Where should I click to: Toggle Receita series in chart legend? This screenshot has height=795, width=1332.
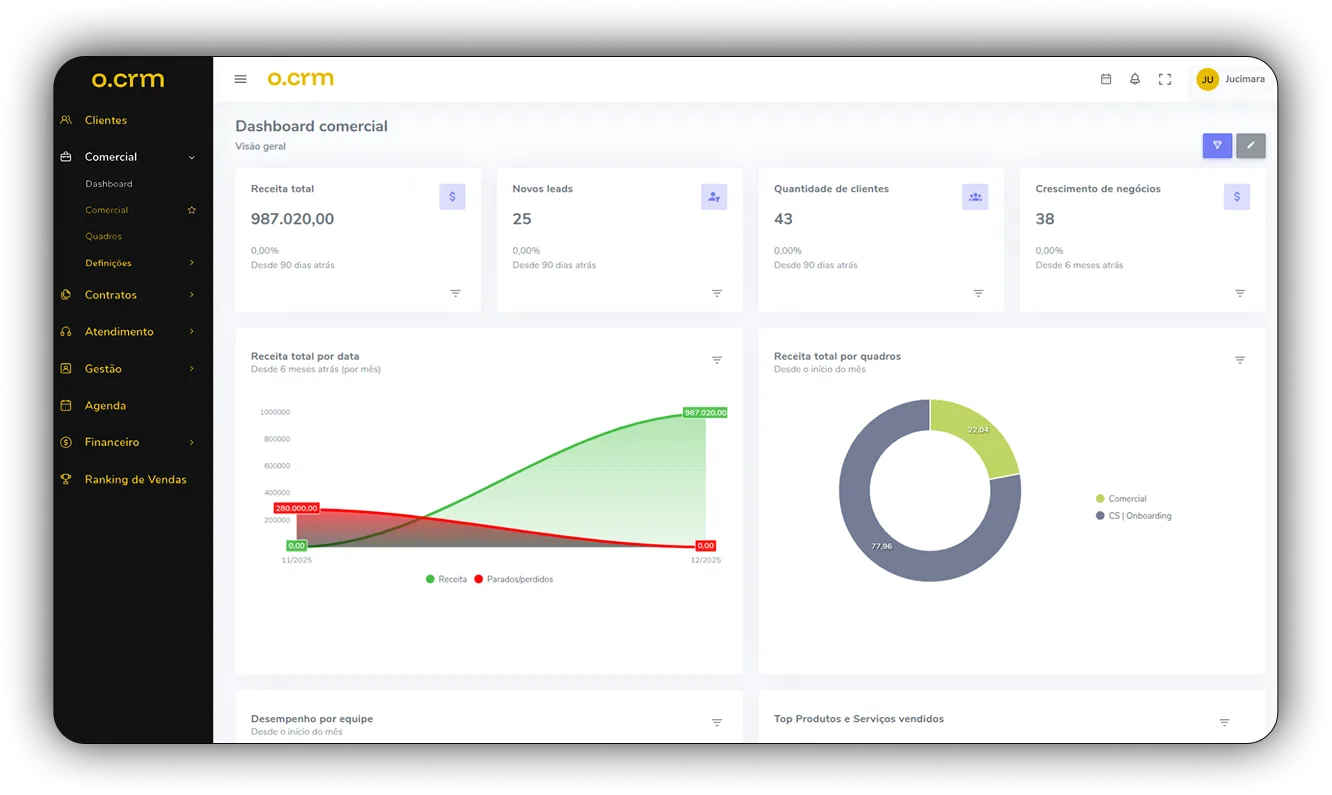(x=446, y=579)
